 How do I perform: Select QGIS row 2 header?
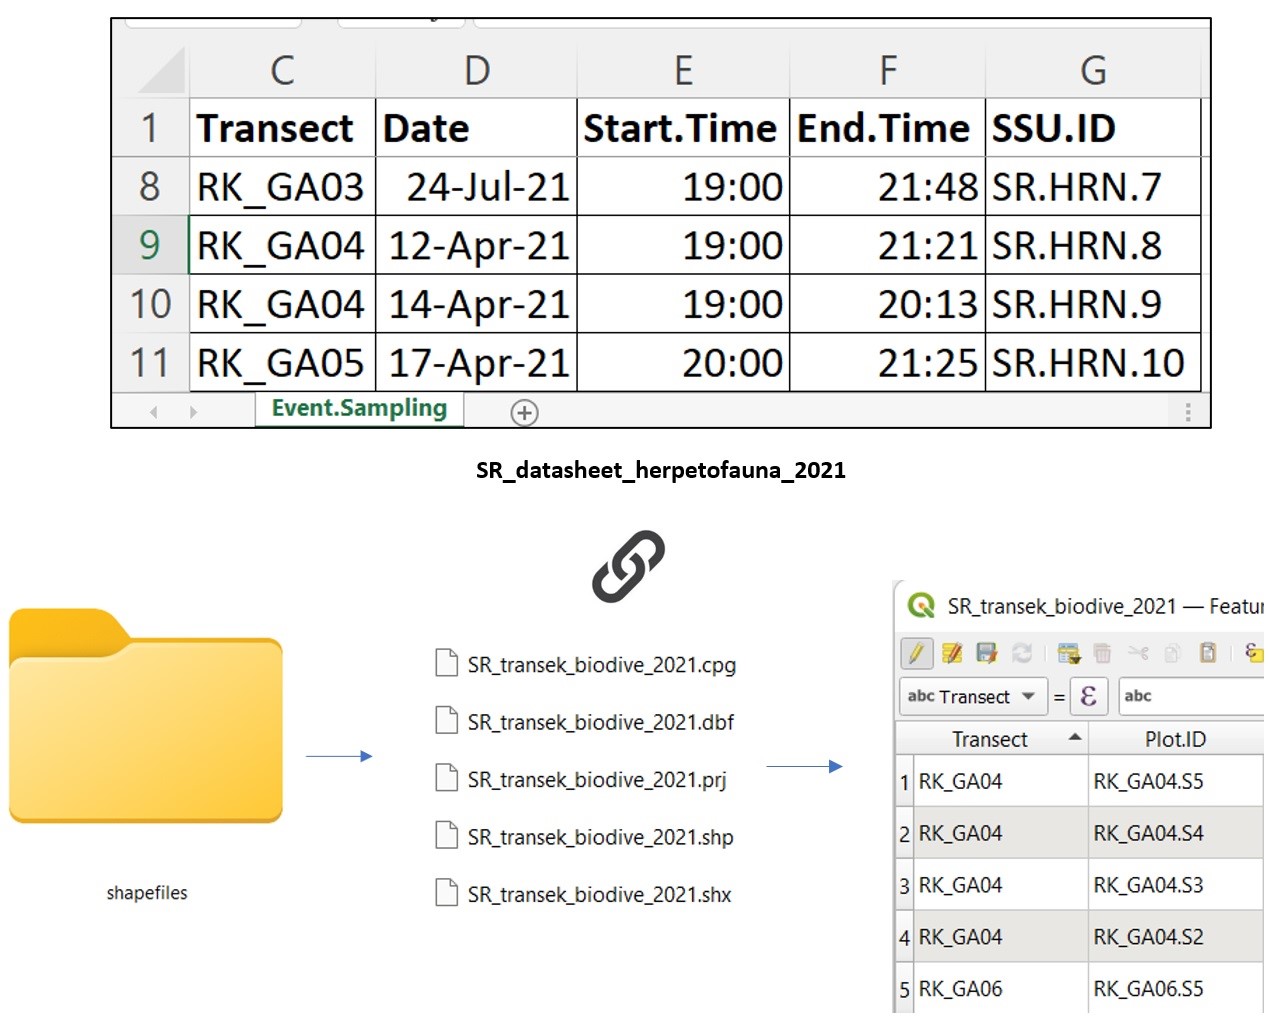(x=904, y=833)
